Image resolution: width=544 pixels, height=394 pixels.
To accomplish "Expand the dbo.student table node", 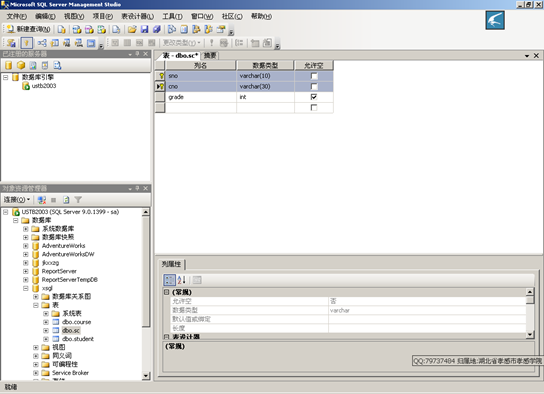I will coord(46,339).
